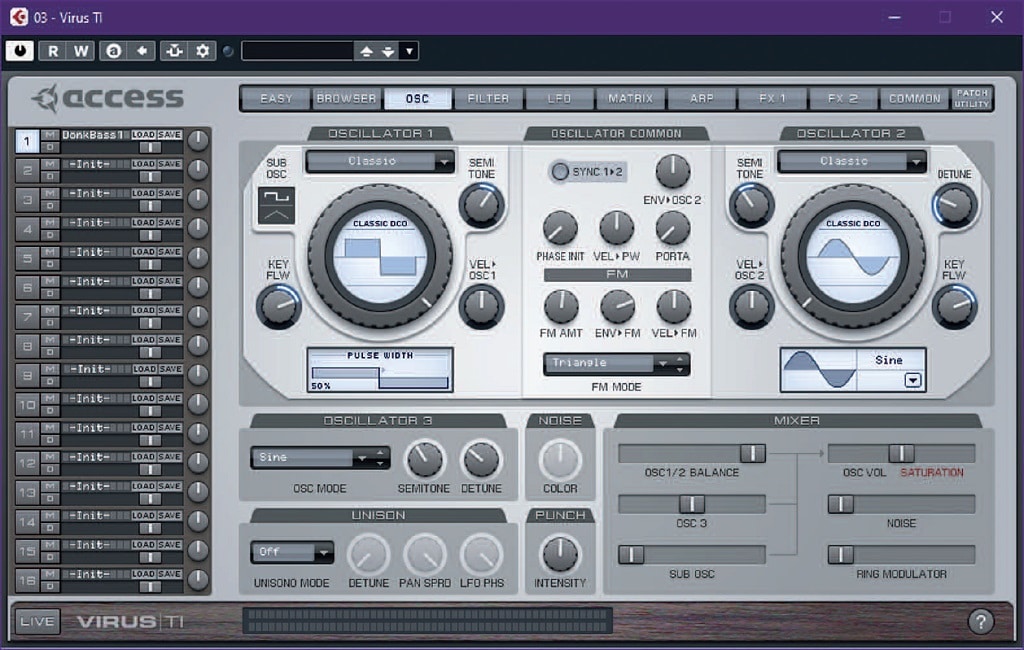Open Oscillator 3 OSC MODE Sine dropdown
The image size is (1024, 650).
(x=320, y=458)
